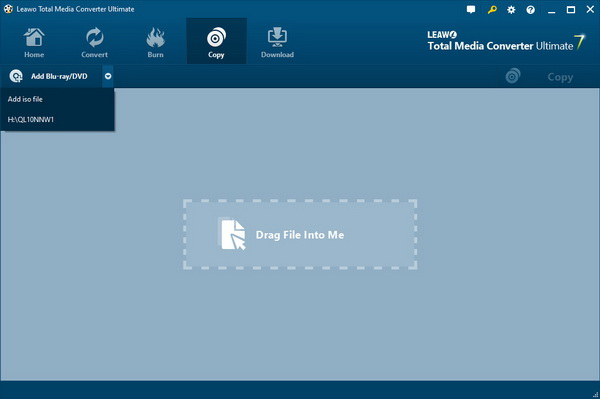Screen dimensions: 600x399
Task: Click the Add Blu-ray/DVD button label
Action: click(59, 77)
